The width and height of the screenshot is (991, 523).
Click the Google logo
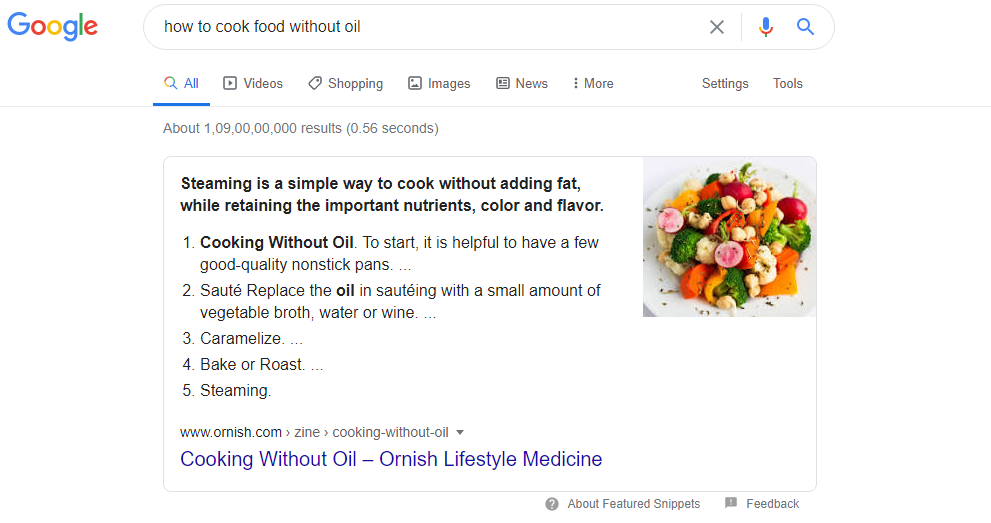pos(53,27)
